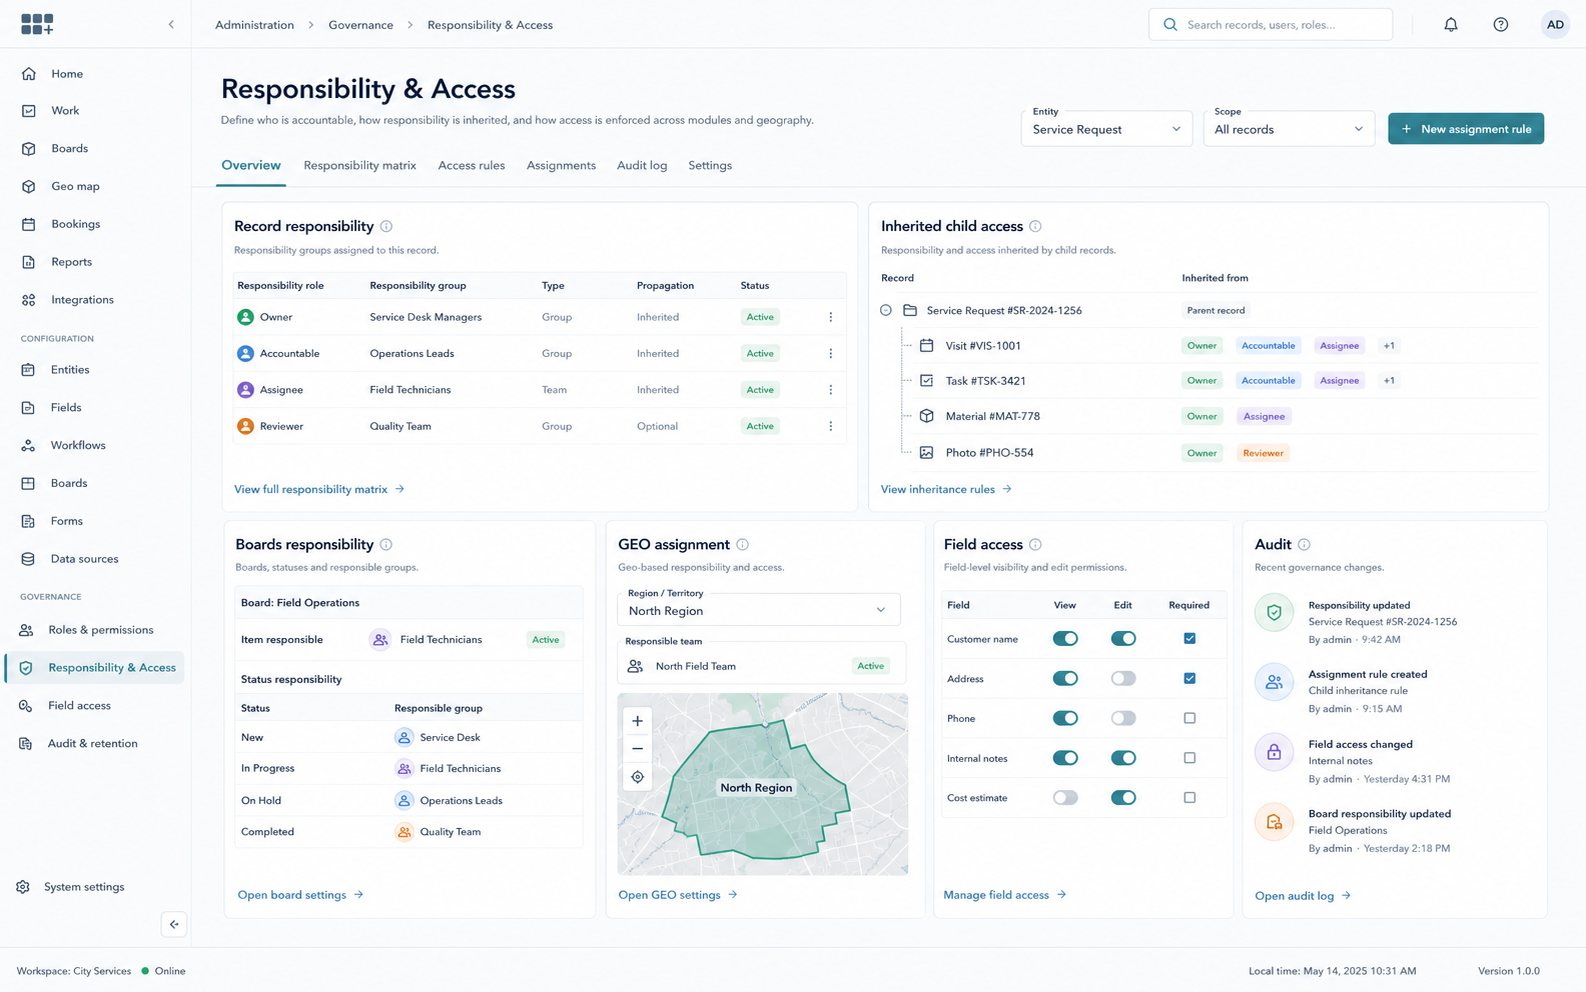This screenshot has height=992, width=1586.
Task: Click Manage field access link
Action: click(x=1005, y=895)
